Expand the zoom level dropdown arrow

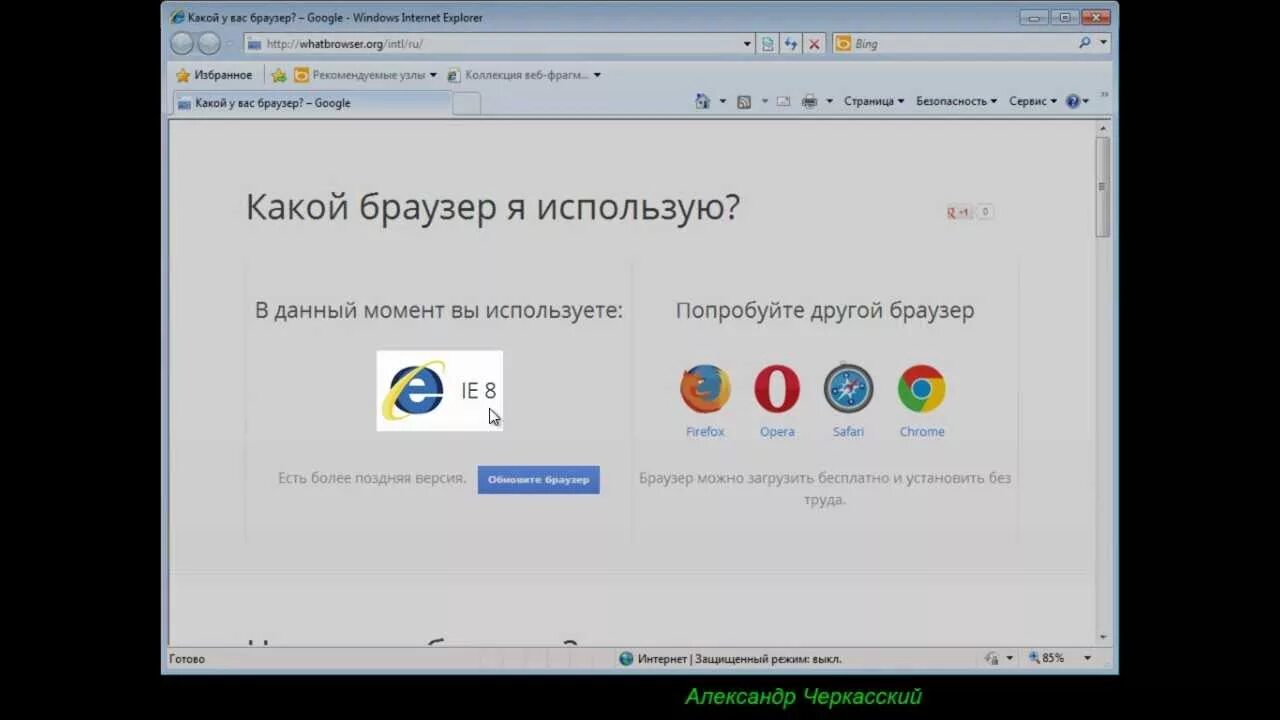[x=1087, y=659]
